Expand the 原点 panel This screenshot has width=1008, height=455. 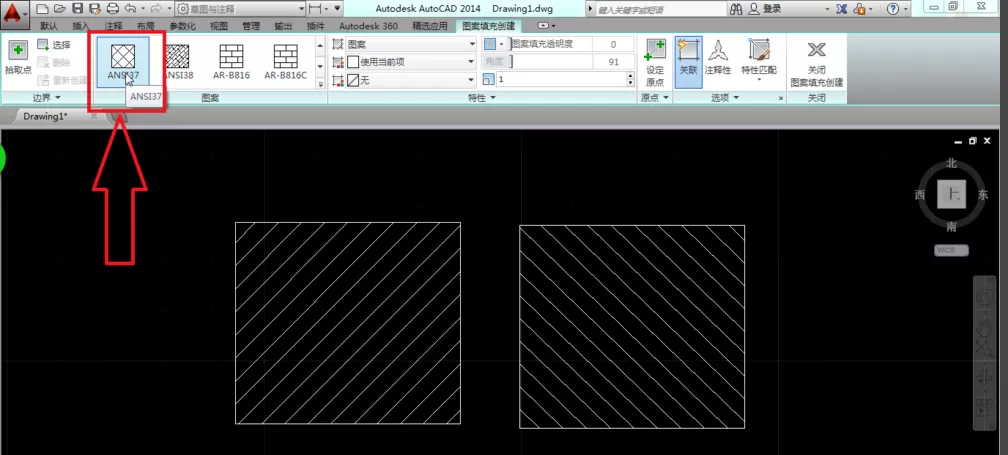pyautogui.click(x=655, y=97)
